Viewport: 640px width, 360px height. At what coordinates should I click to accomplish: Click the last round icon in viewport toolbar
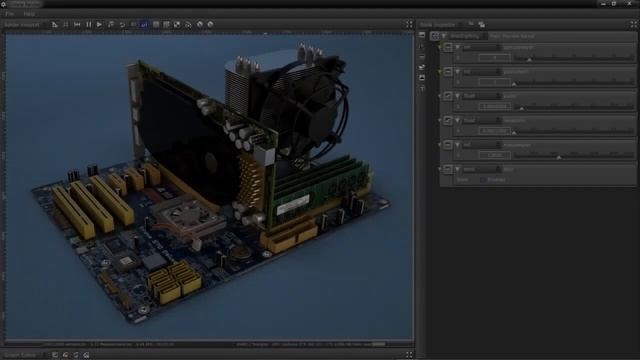[211, 24]
